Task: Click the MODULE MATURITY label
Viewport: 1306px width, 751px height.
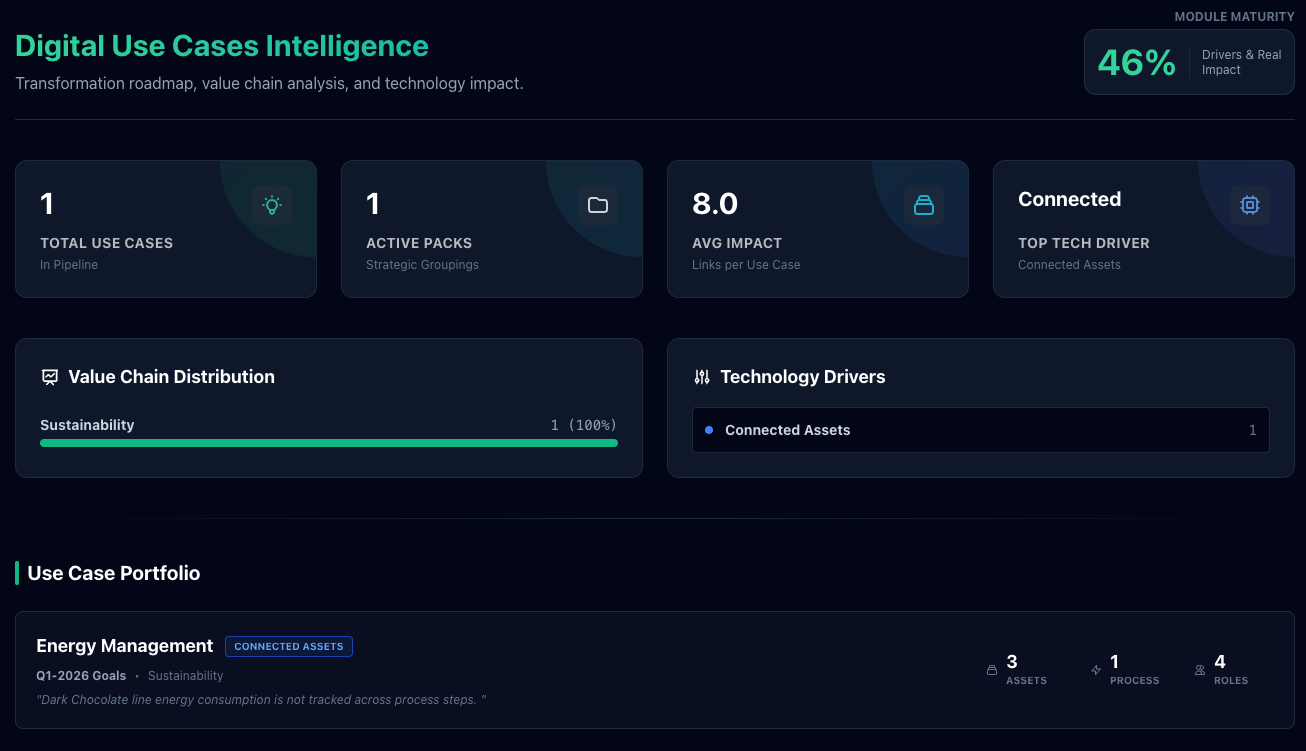Action: pos(1234,17)
